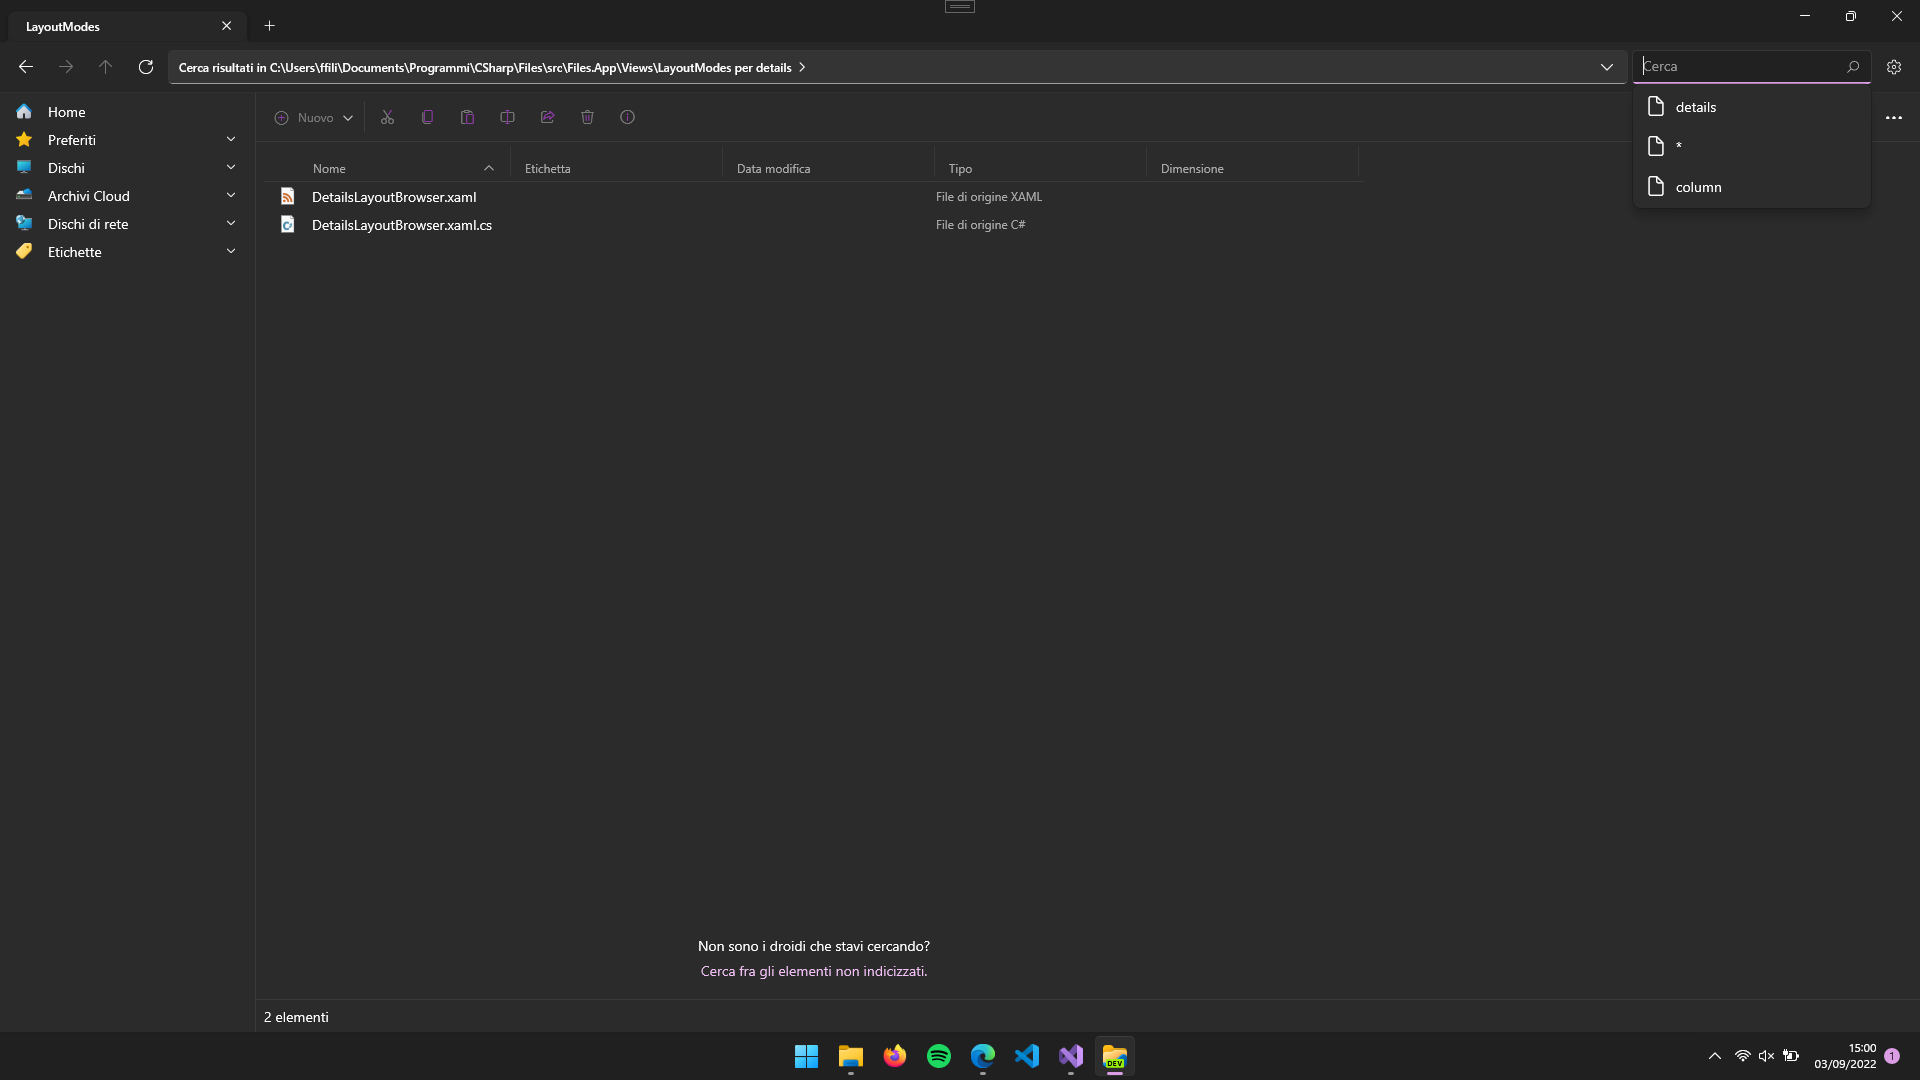Click the Share icon in toolbar

(x=547, y=117)
